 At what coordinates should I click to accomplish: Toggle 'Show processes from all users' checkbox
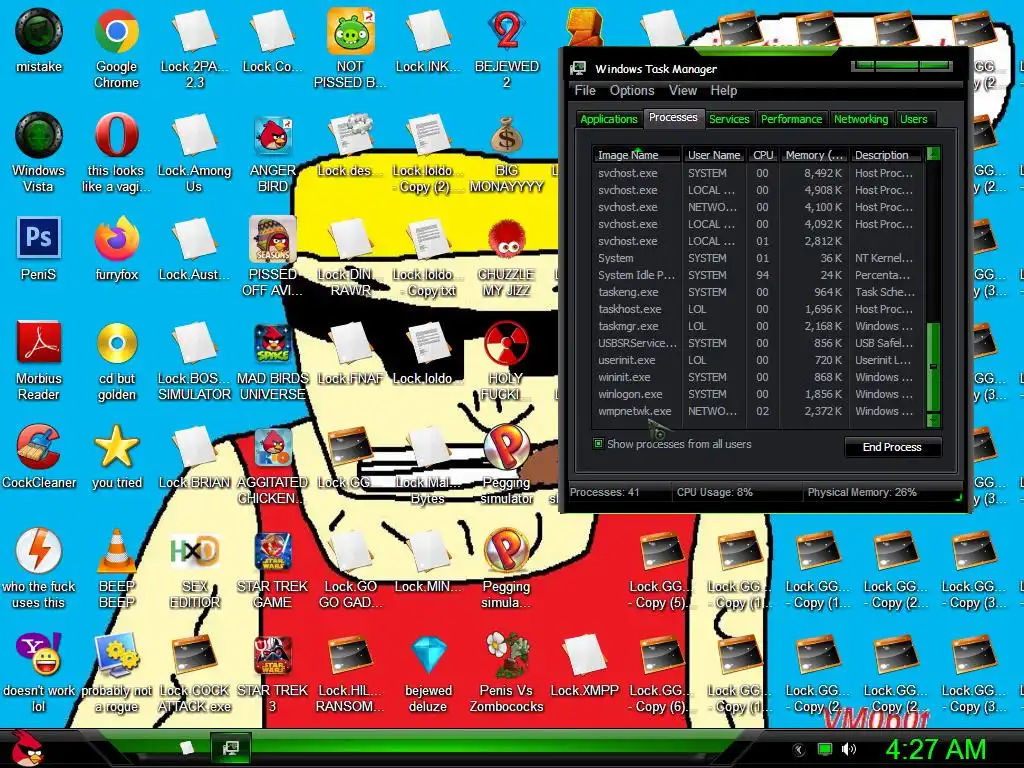(x=598, y=444)
